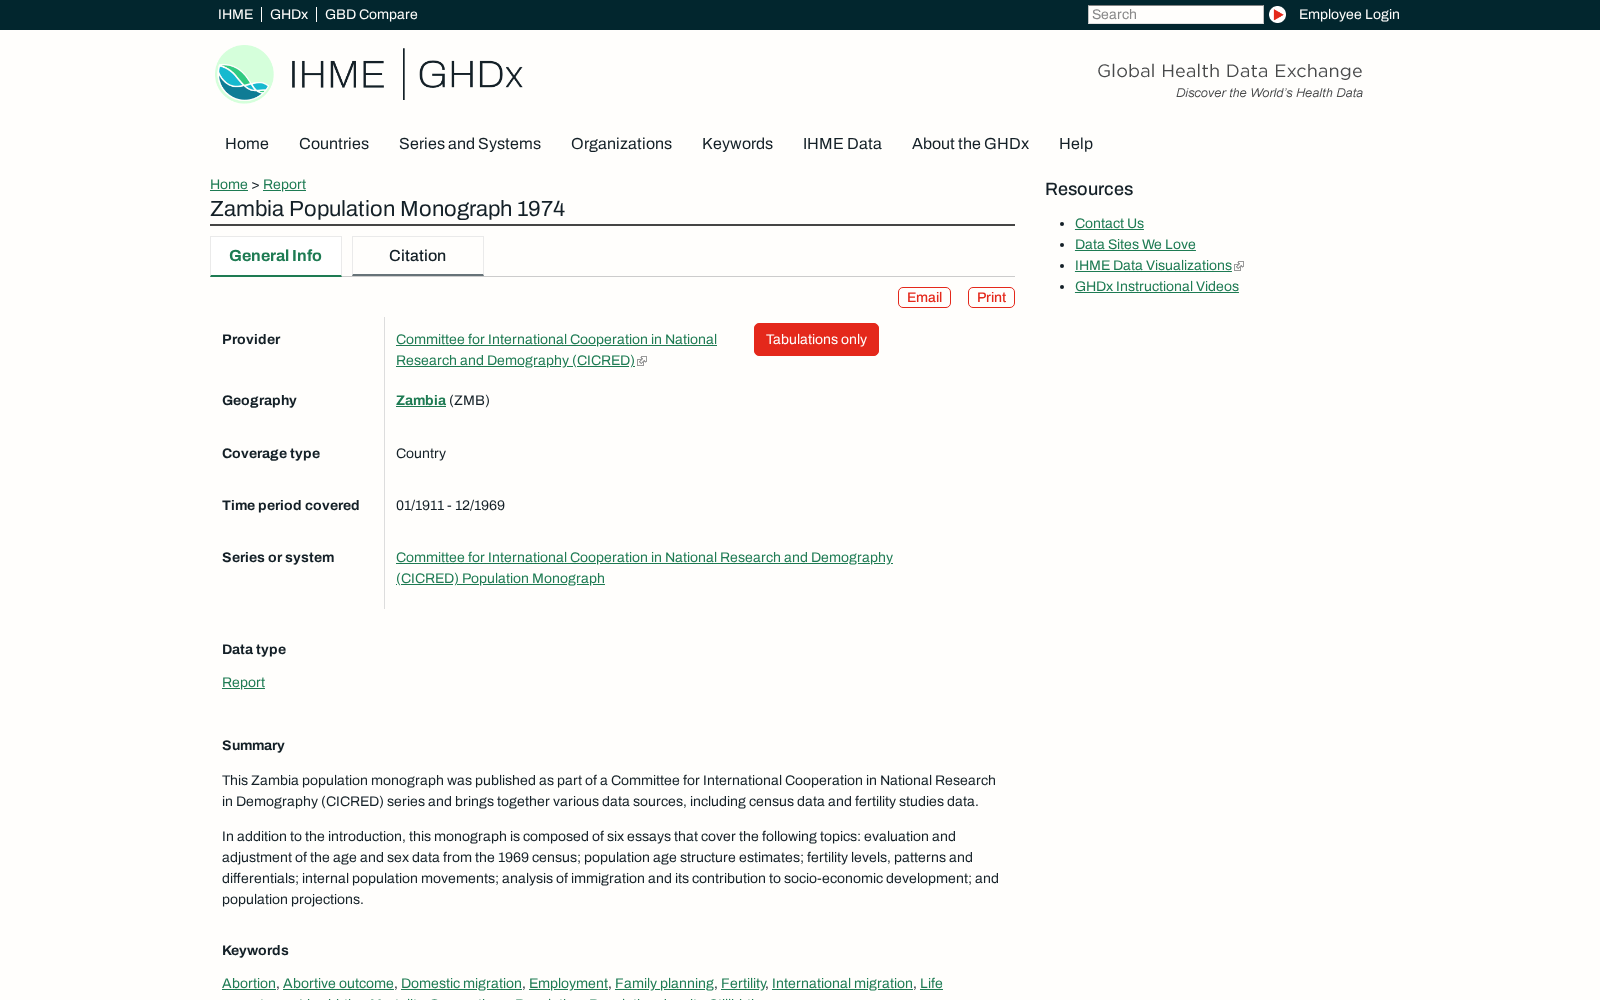
Task: Click the Abortive outcome keyword link
Action: coord(338,983)
